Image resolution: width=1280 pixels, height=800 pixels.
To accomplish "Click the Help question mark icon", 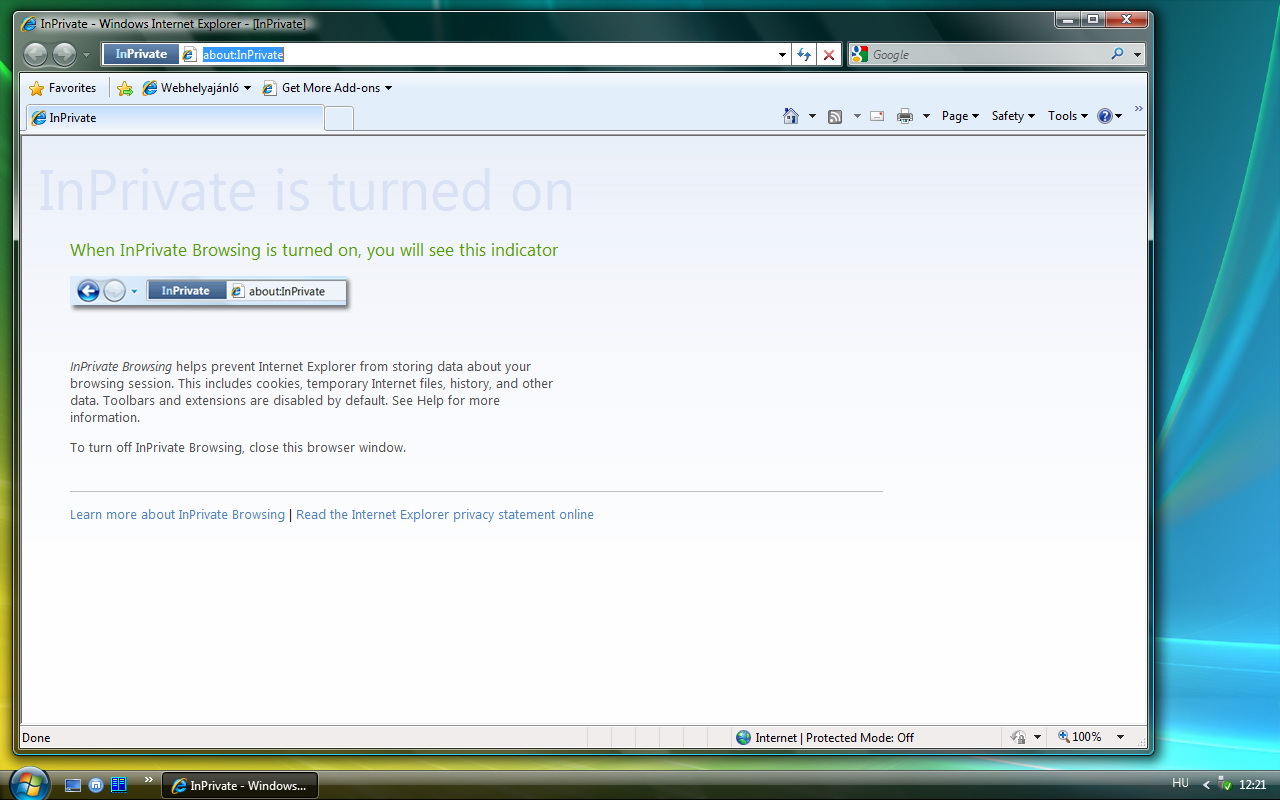I will pyautogui.click(x=1105, y=116).
